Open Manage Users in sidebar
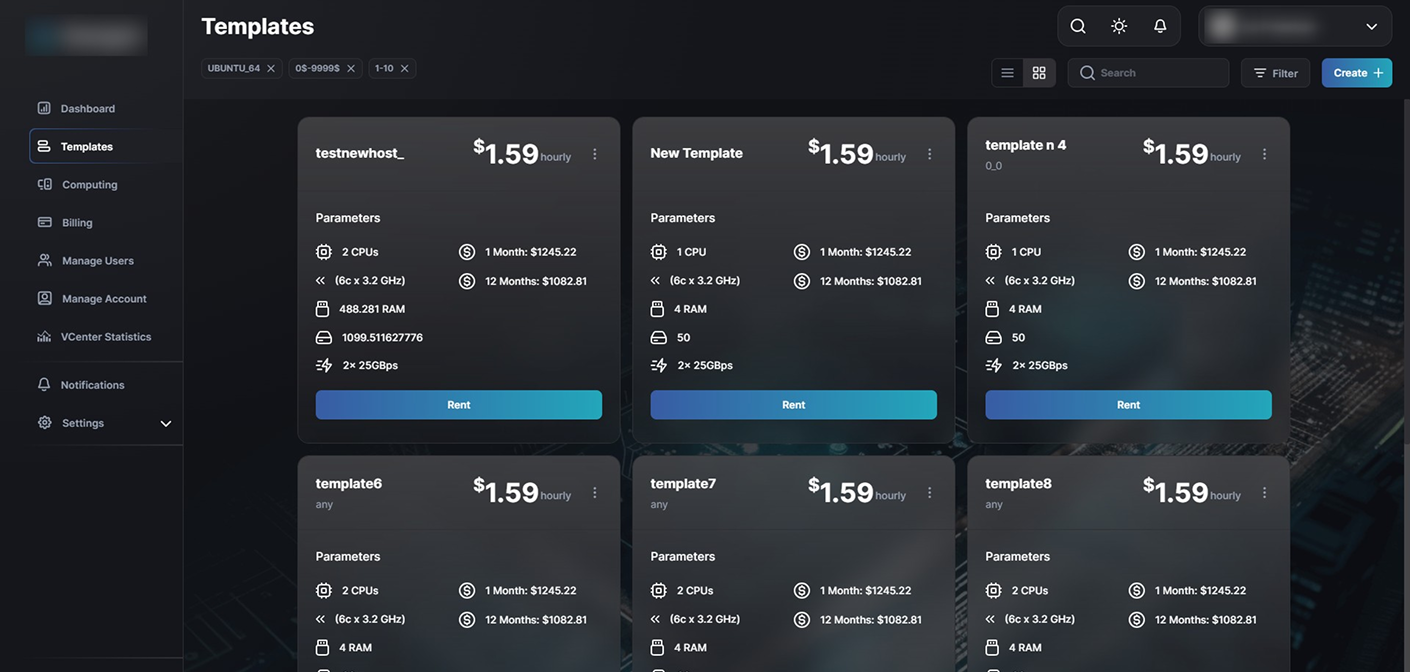 tap(98, 260)
